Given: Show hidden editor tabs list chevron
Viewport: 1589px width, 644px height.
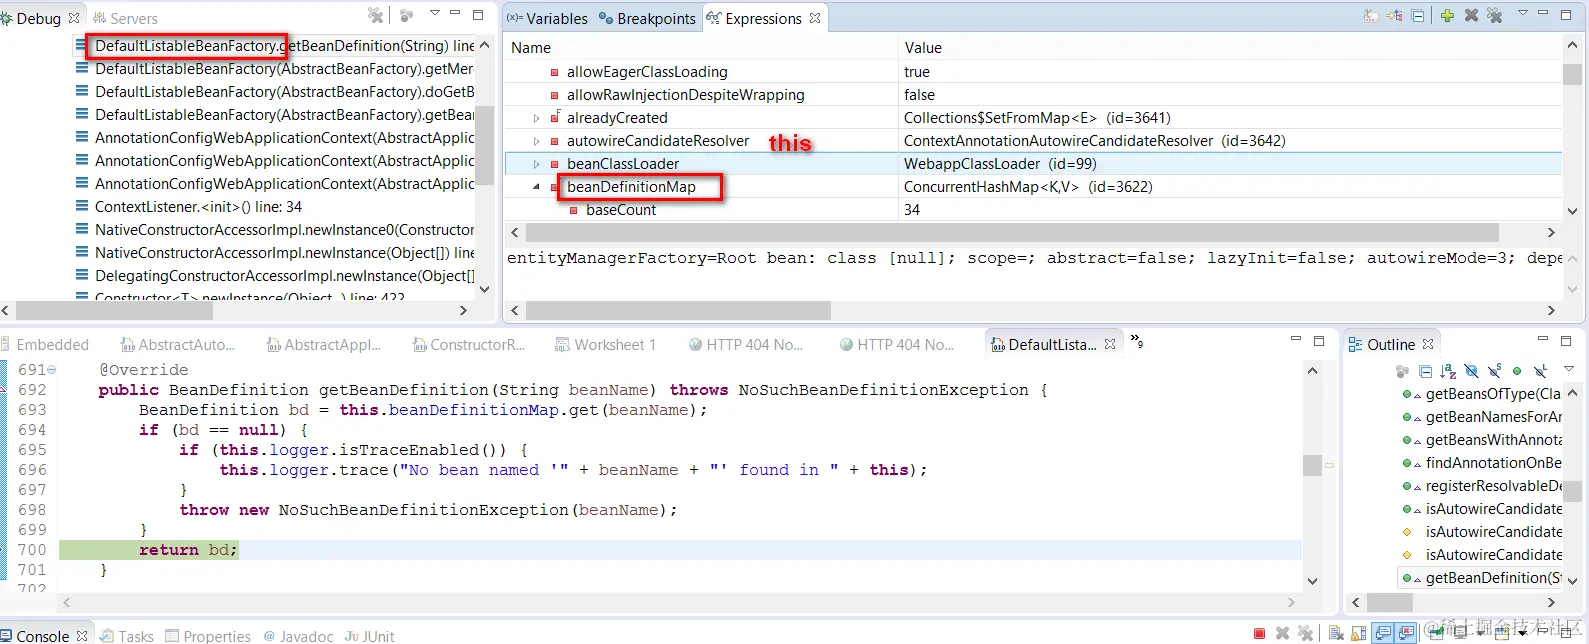Looking at the screenshot, I should [1137, 341].
